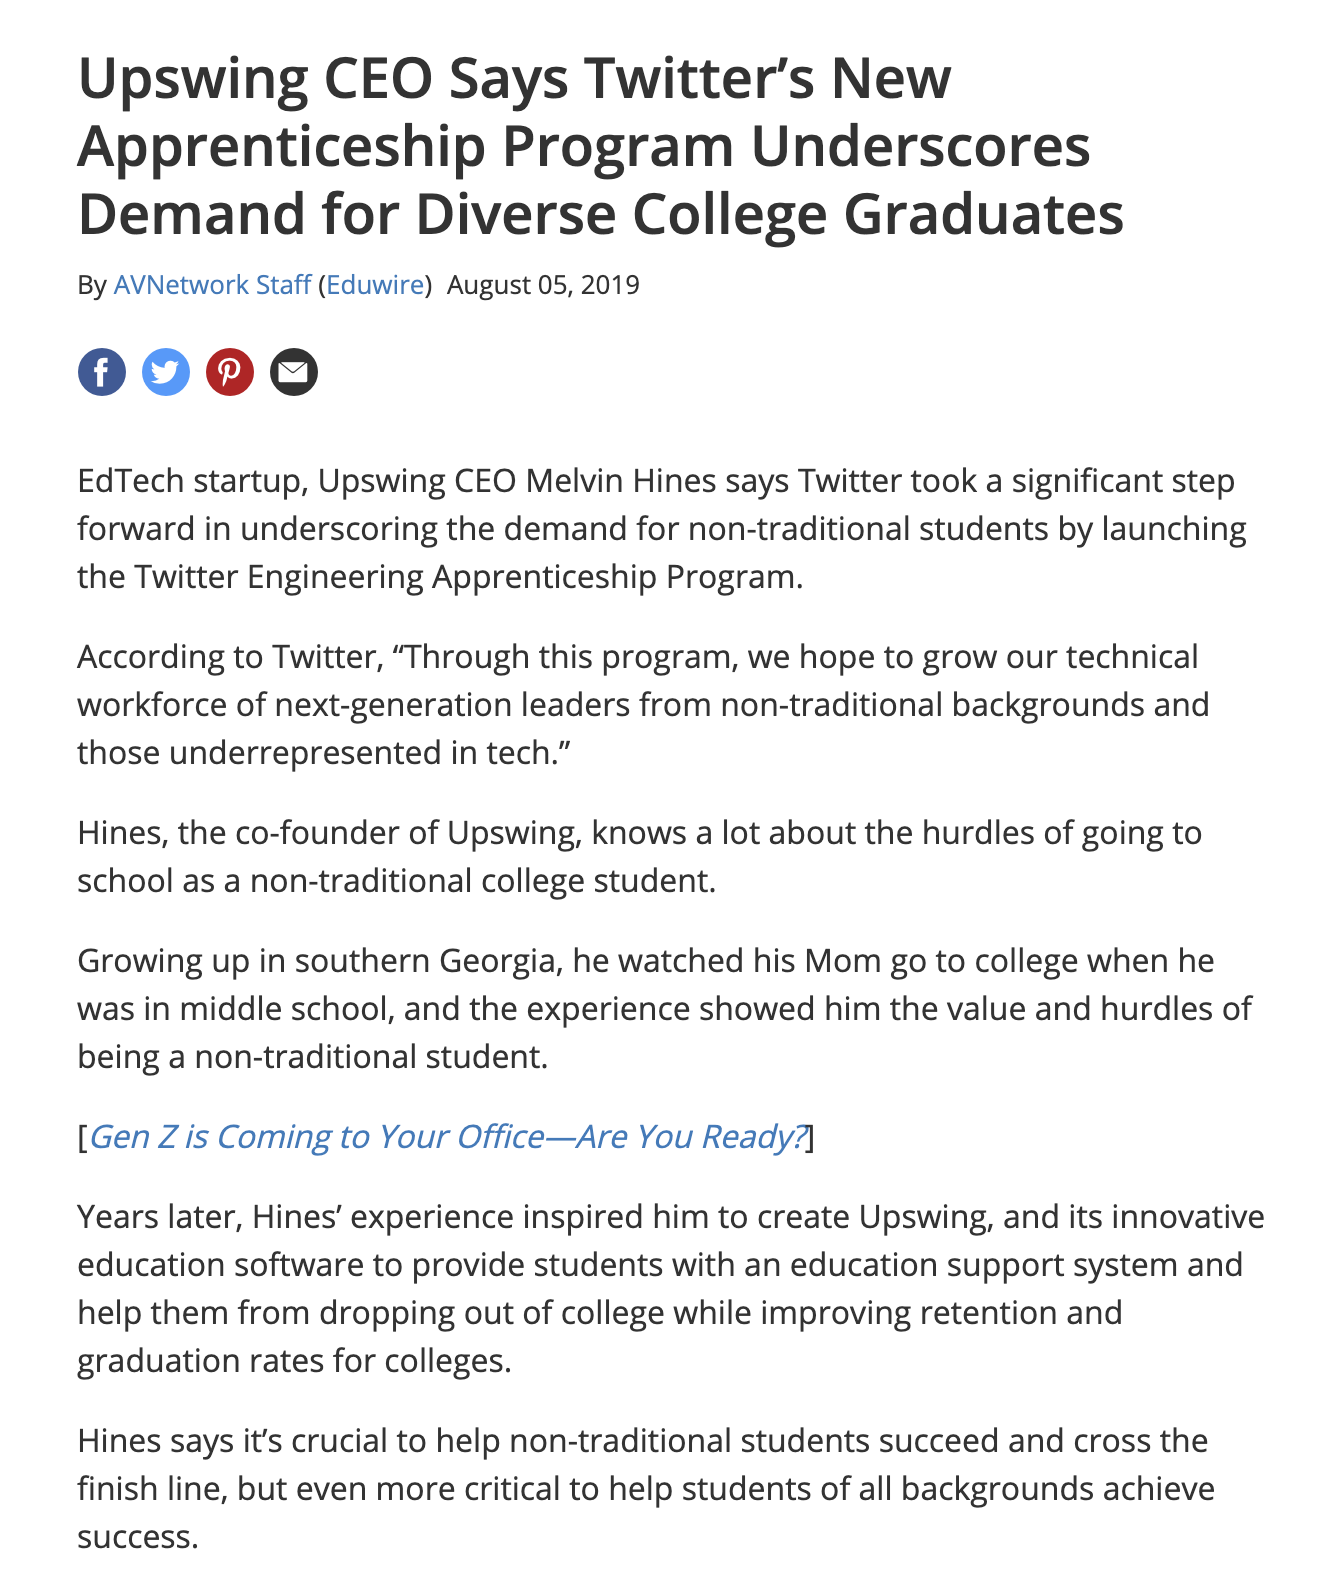Click the phrase 'Twitter Engineering Apprenticeship Program'
The image size is (1328, 1582).
pyautogui.click(x=465, y=577)
